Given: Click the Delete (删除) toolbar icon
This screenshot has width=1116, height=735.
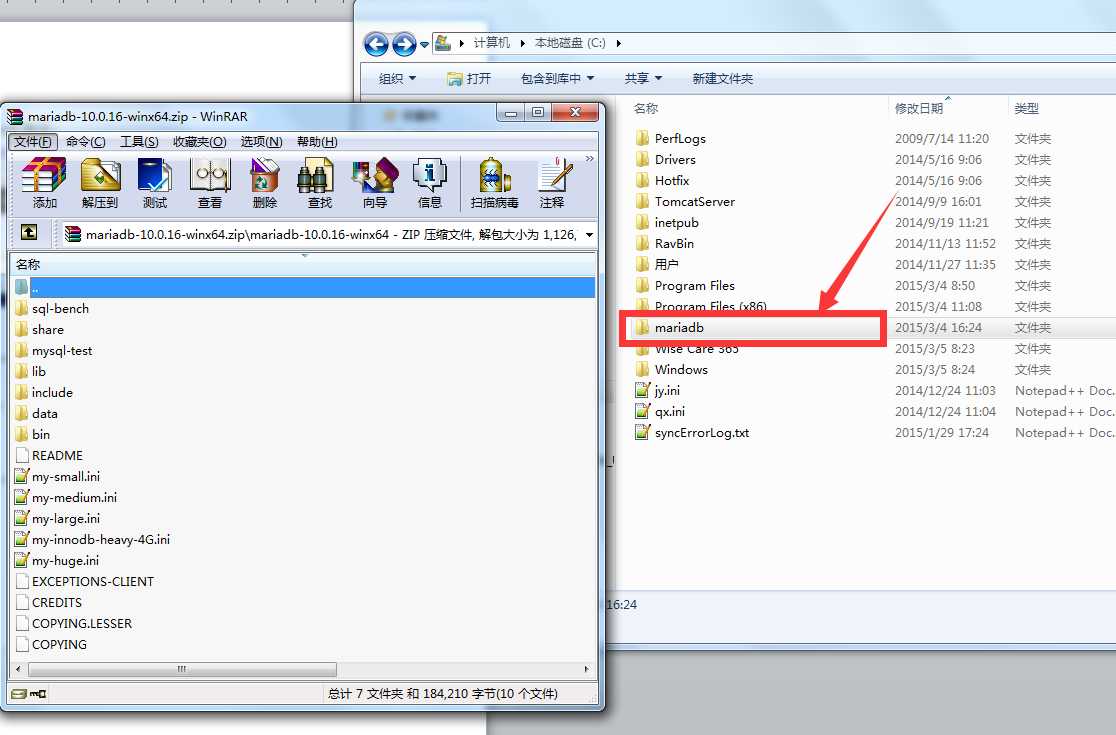Looking at the screenshot, I should click(265, 184).
